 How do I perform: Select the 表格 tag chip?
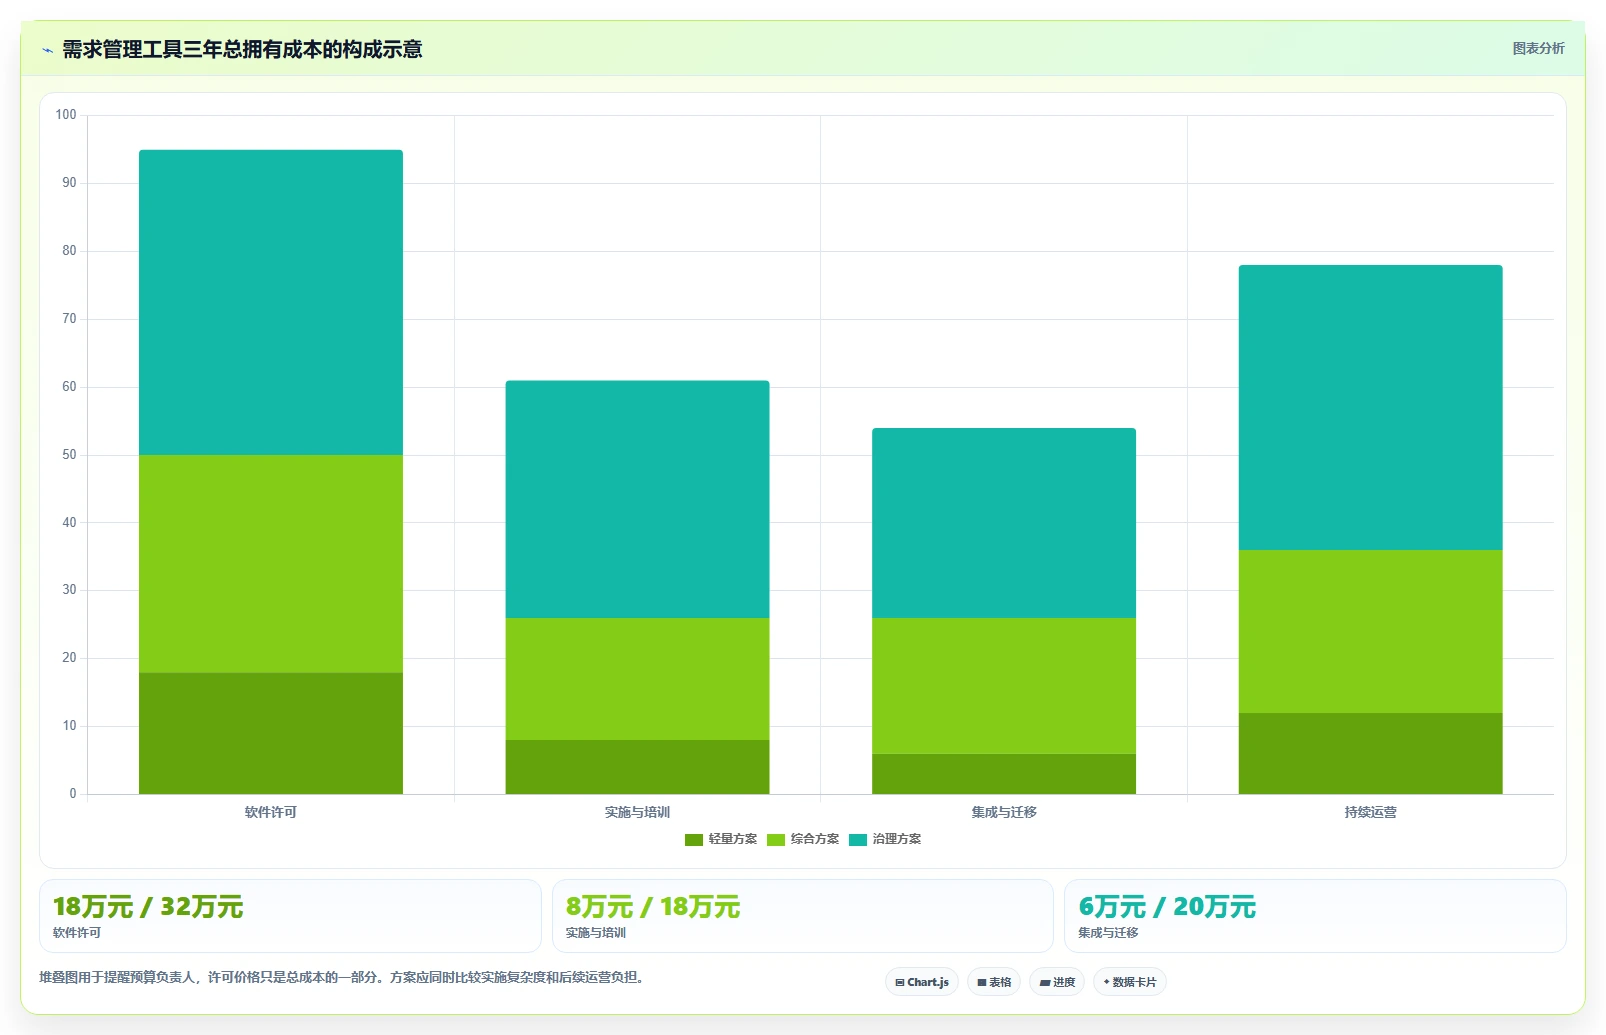tap(994, 982)
